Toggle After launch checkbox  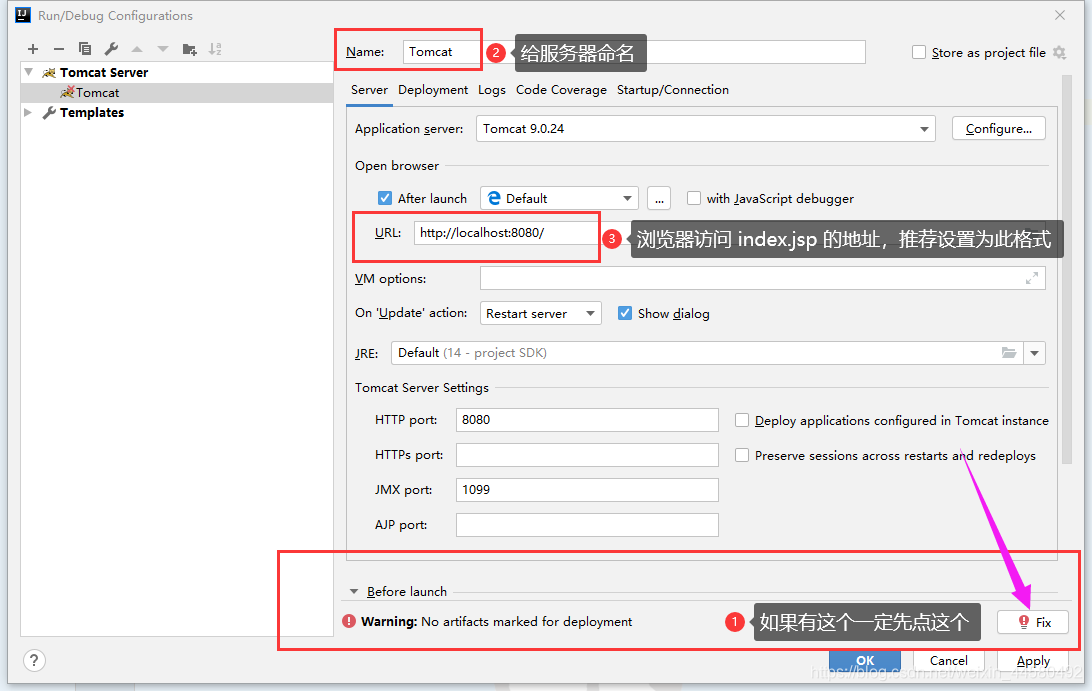tap(384, 198)
